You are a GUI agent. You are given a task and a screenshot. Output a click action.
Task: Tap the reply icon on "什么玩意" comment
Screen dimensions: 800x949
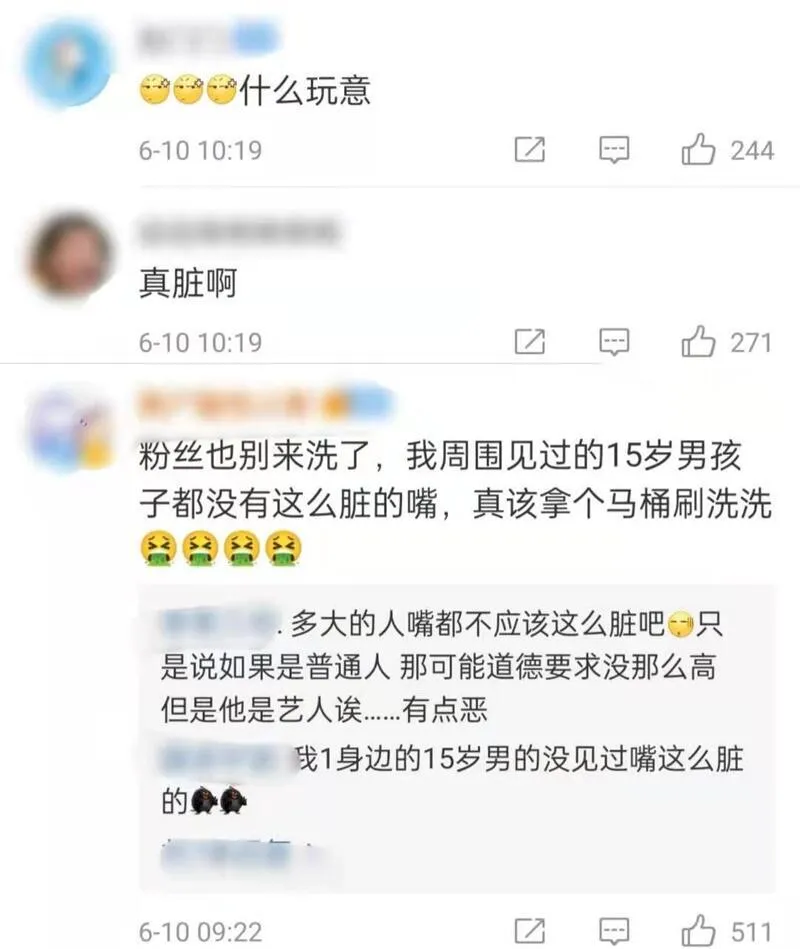tap(614, 149)
